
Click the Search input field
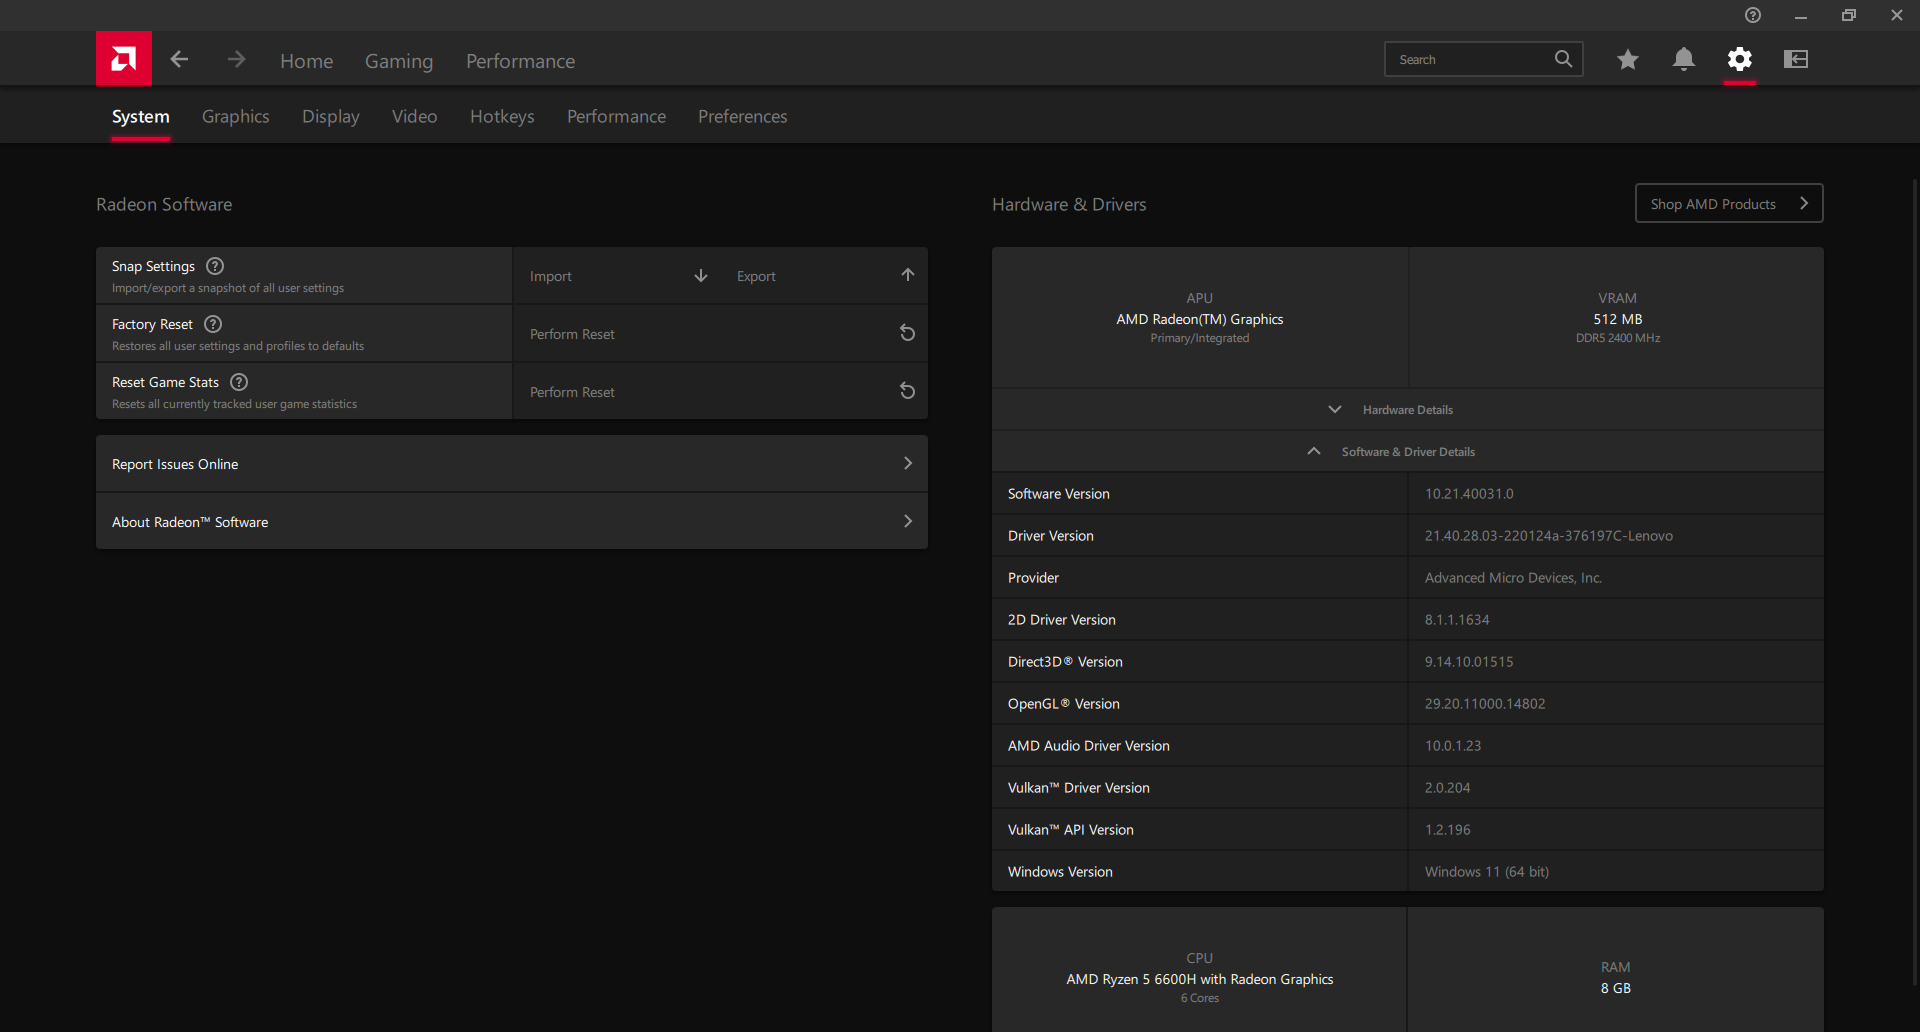click(1468, 60)
